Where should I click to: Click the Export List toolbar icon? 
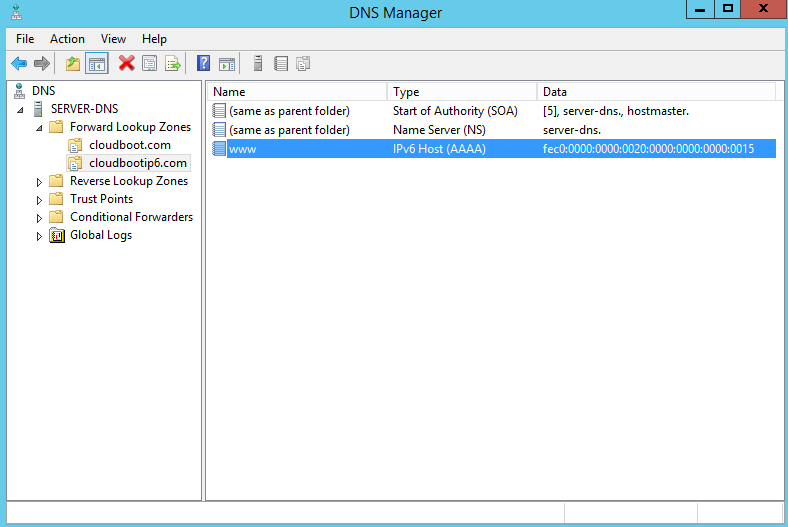173,64
